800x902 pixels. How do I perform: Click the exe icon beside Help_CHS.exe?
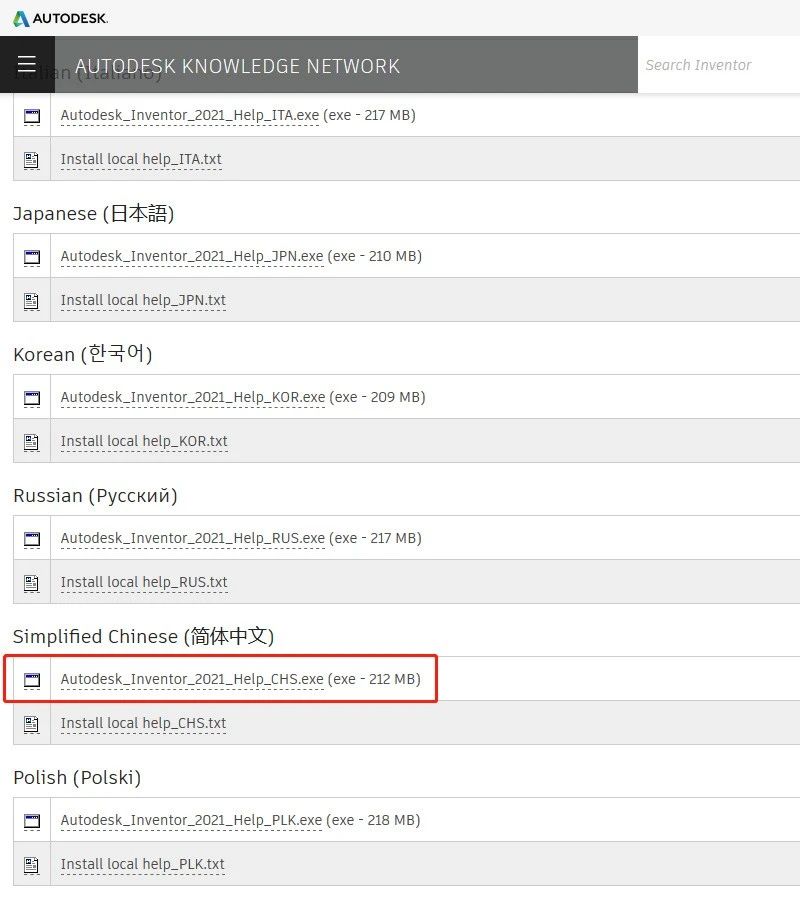click(32, 680)
